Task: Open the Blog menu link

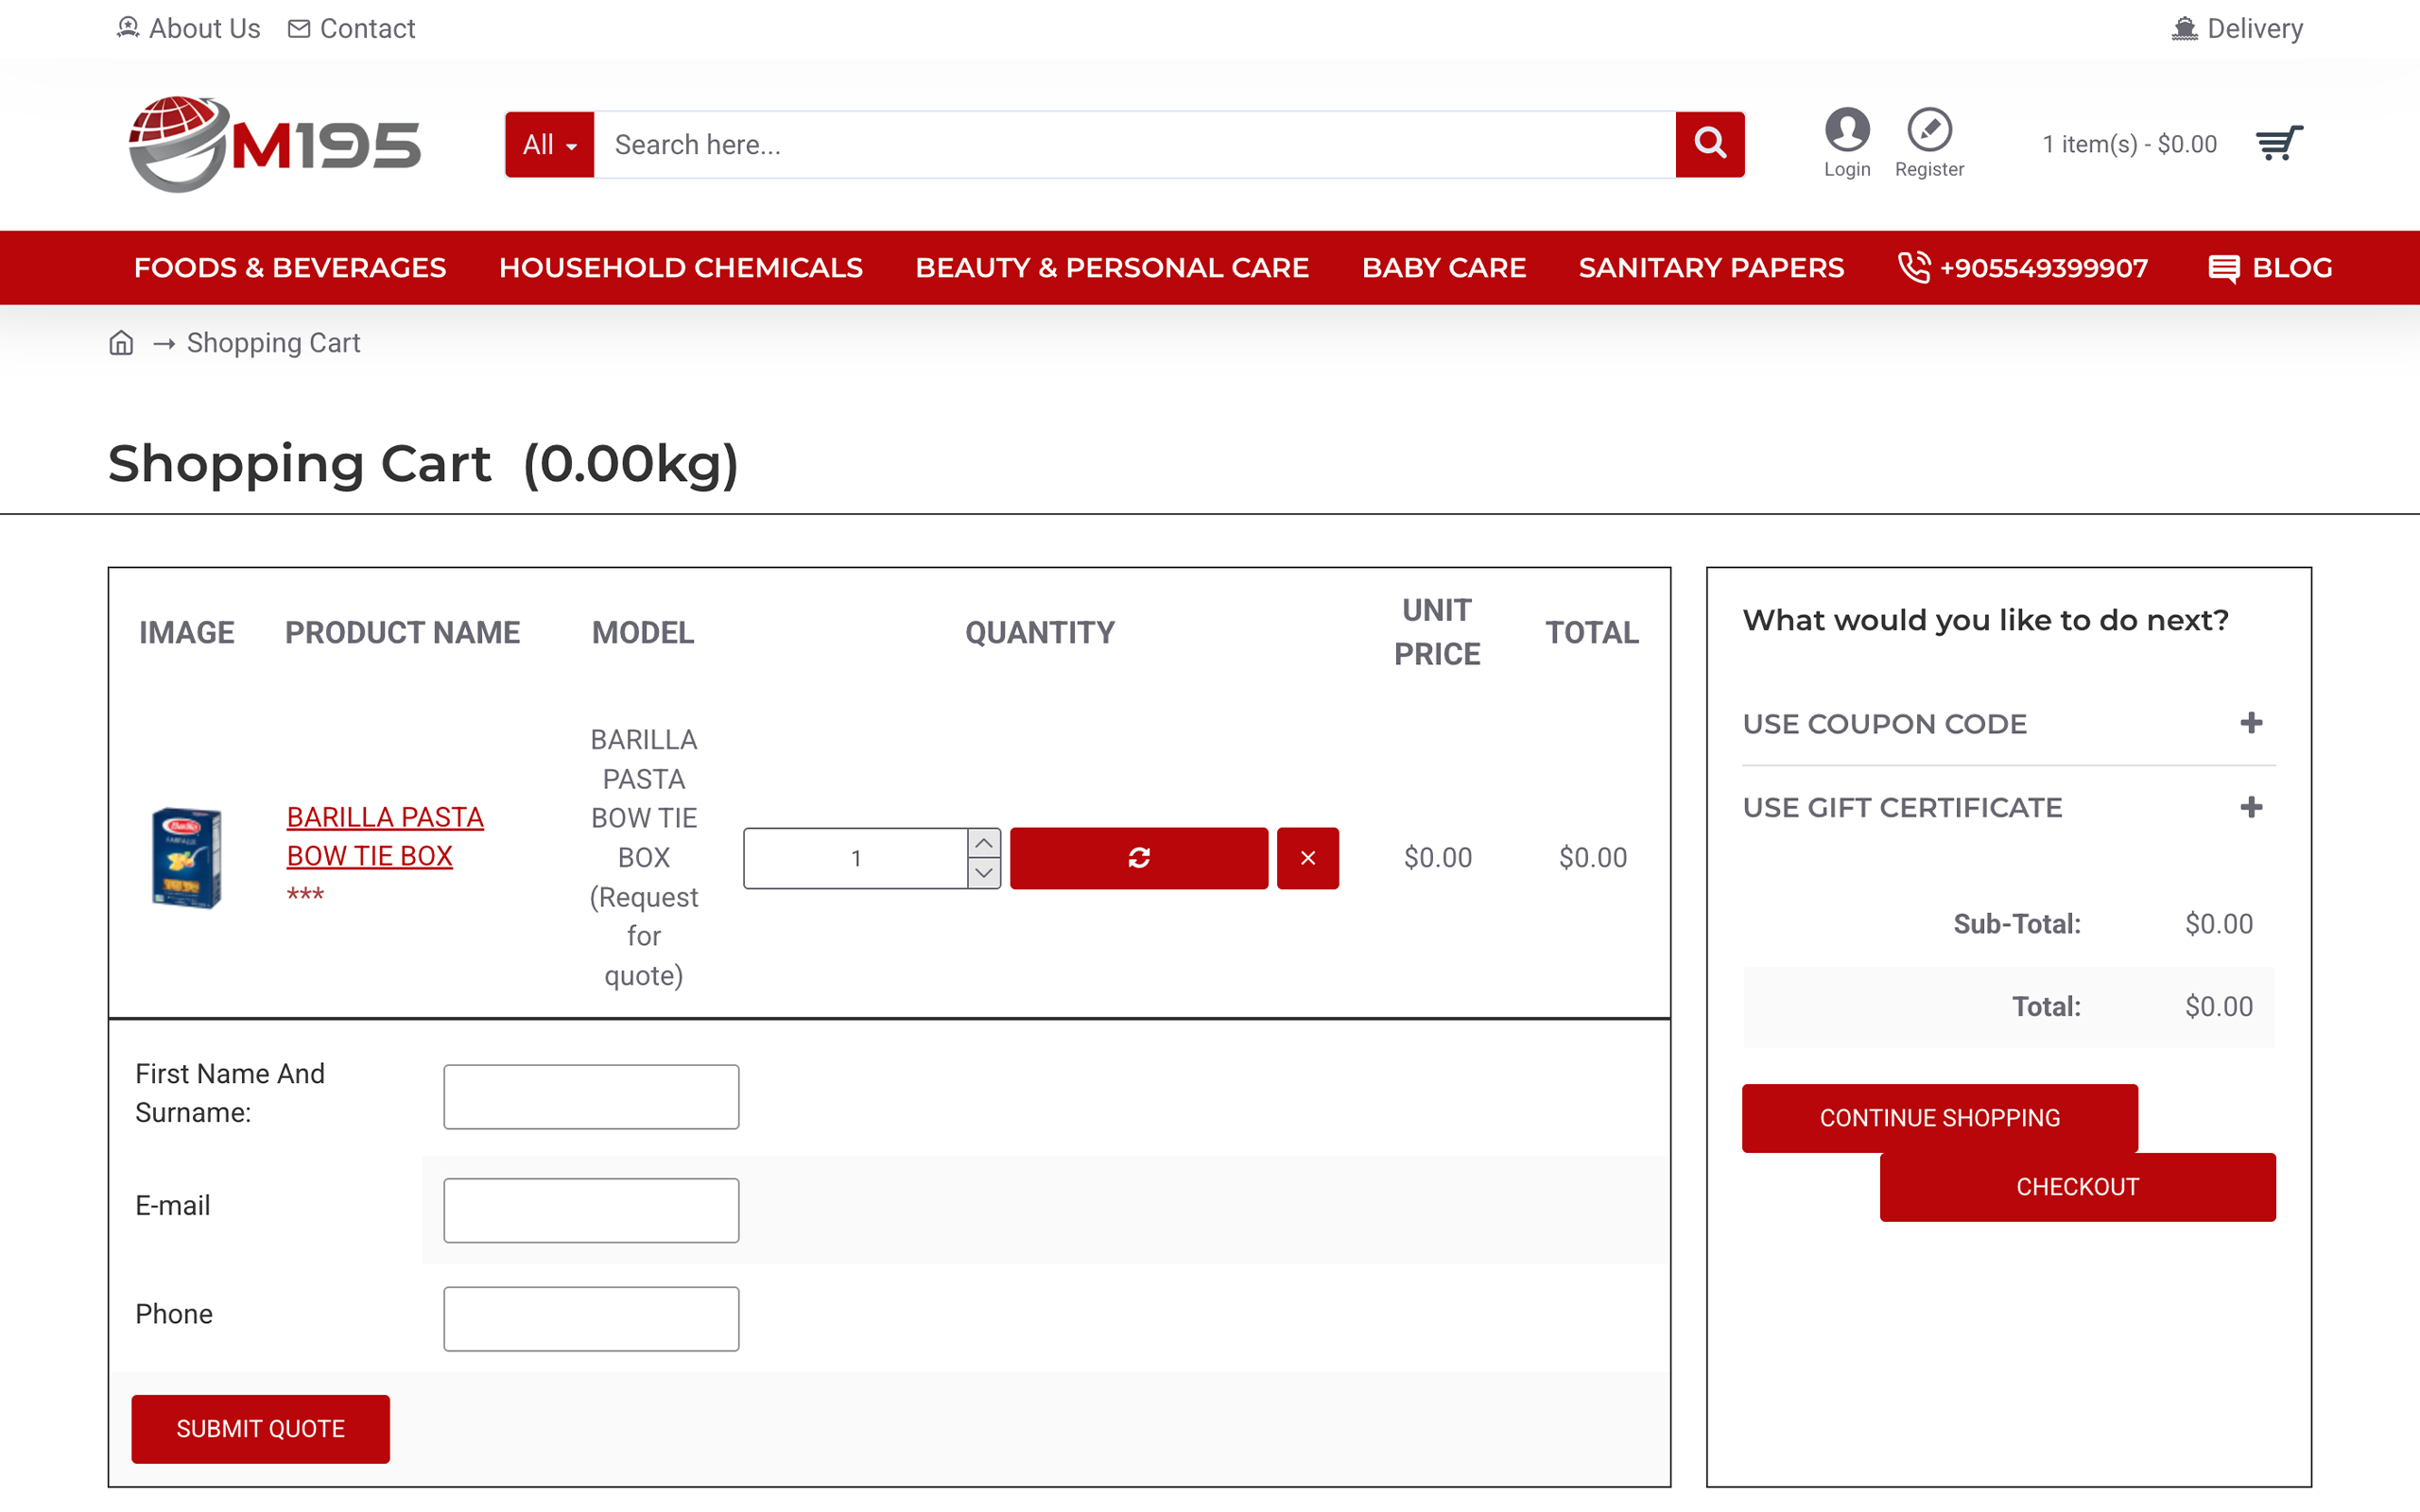Action: (x=2270, y=267)
